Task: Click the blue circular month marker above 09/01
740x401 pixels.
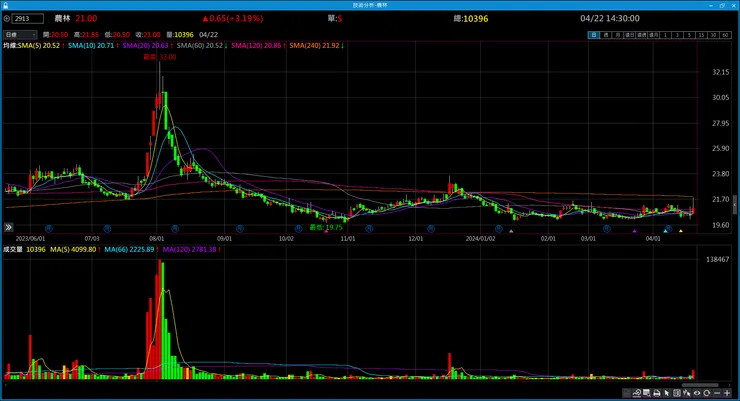Action: (x=240, y=228)
